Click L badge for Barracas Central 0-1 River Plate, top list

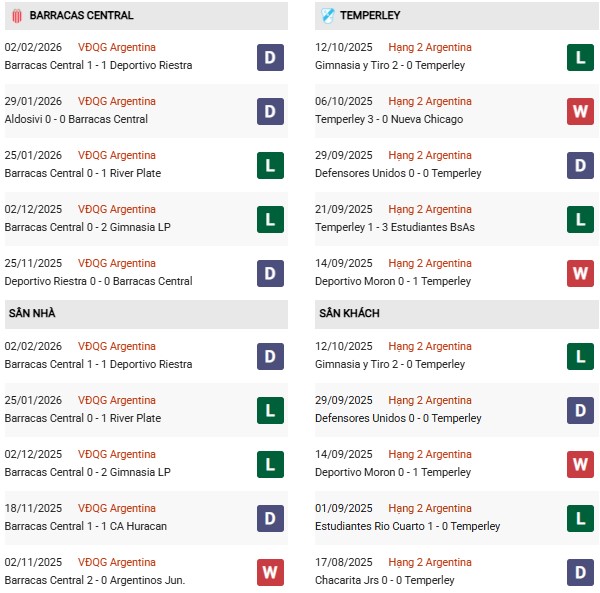pyautogui.click(x=270, y=165)
